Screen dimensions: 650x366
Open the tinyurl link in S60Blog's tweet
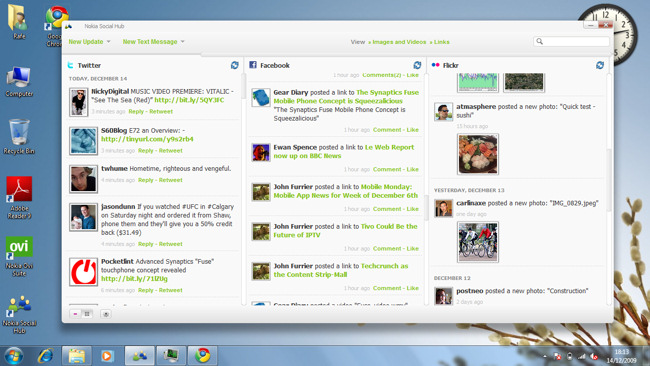click(147, 139)
